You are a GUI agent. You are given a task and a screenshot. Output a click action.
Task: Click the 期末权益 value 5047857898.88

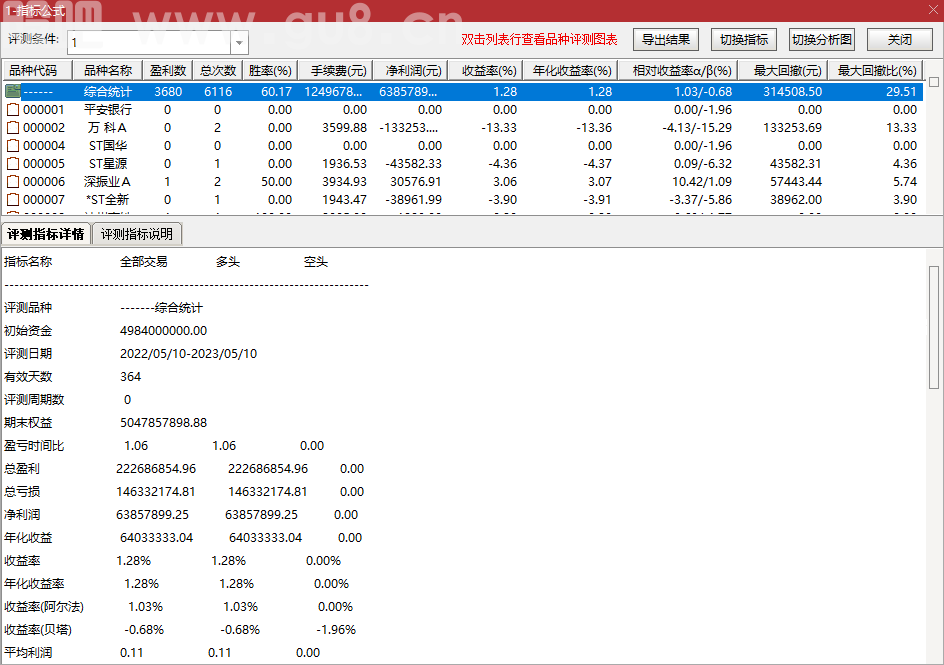coord(163,423)
